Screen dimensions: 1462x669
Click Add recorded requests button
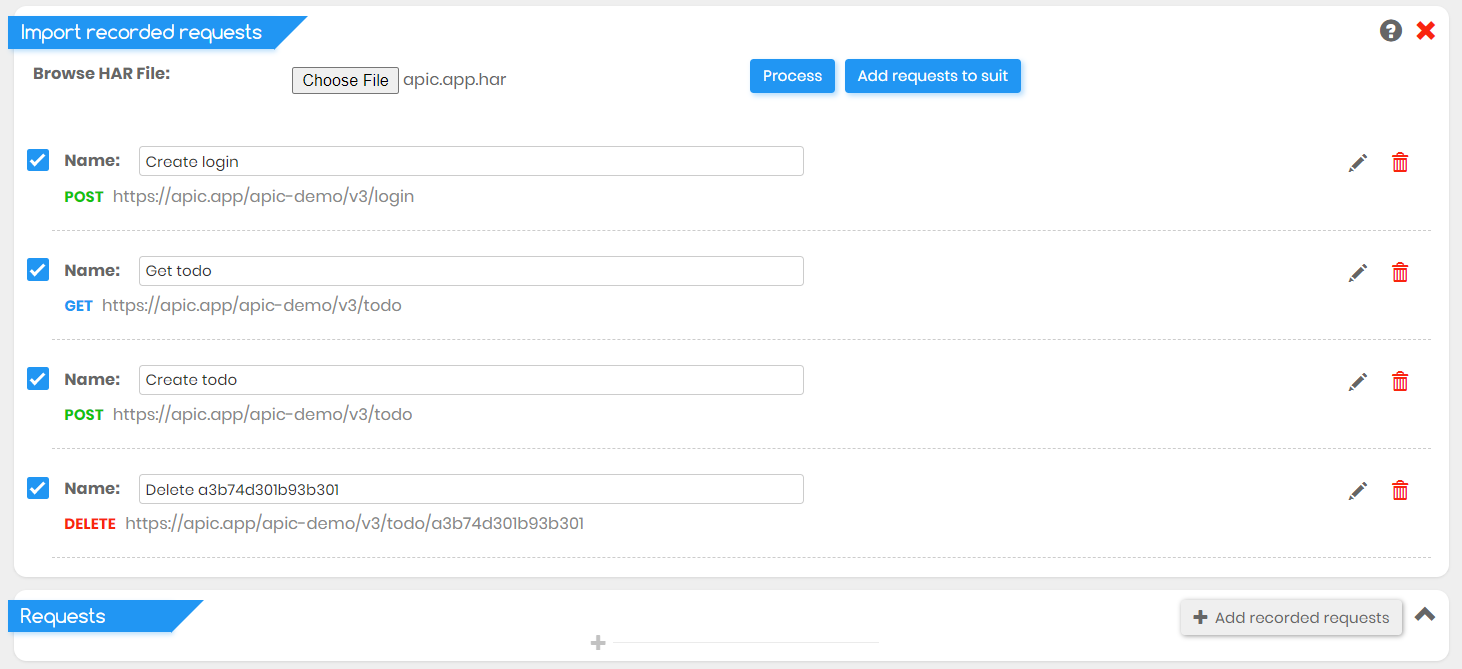pyautogui.click(x=1291, y=618)
